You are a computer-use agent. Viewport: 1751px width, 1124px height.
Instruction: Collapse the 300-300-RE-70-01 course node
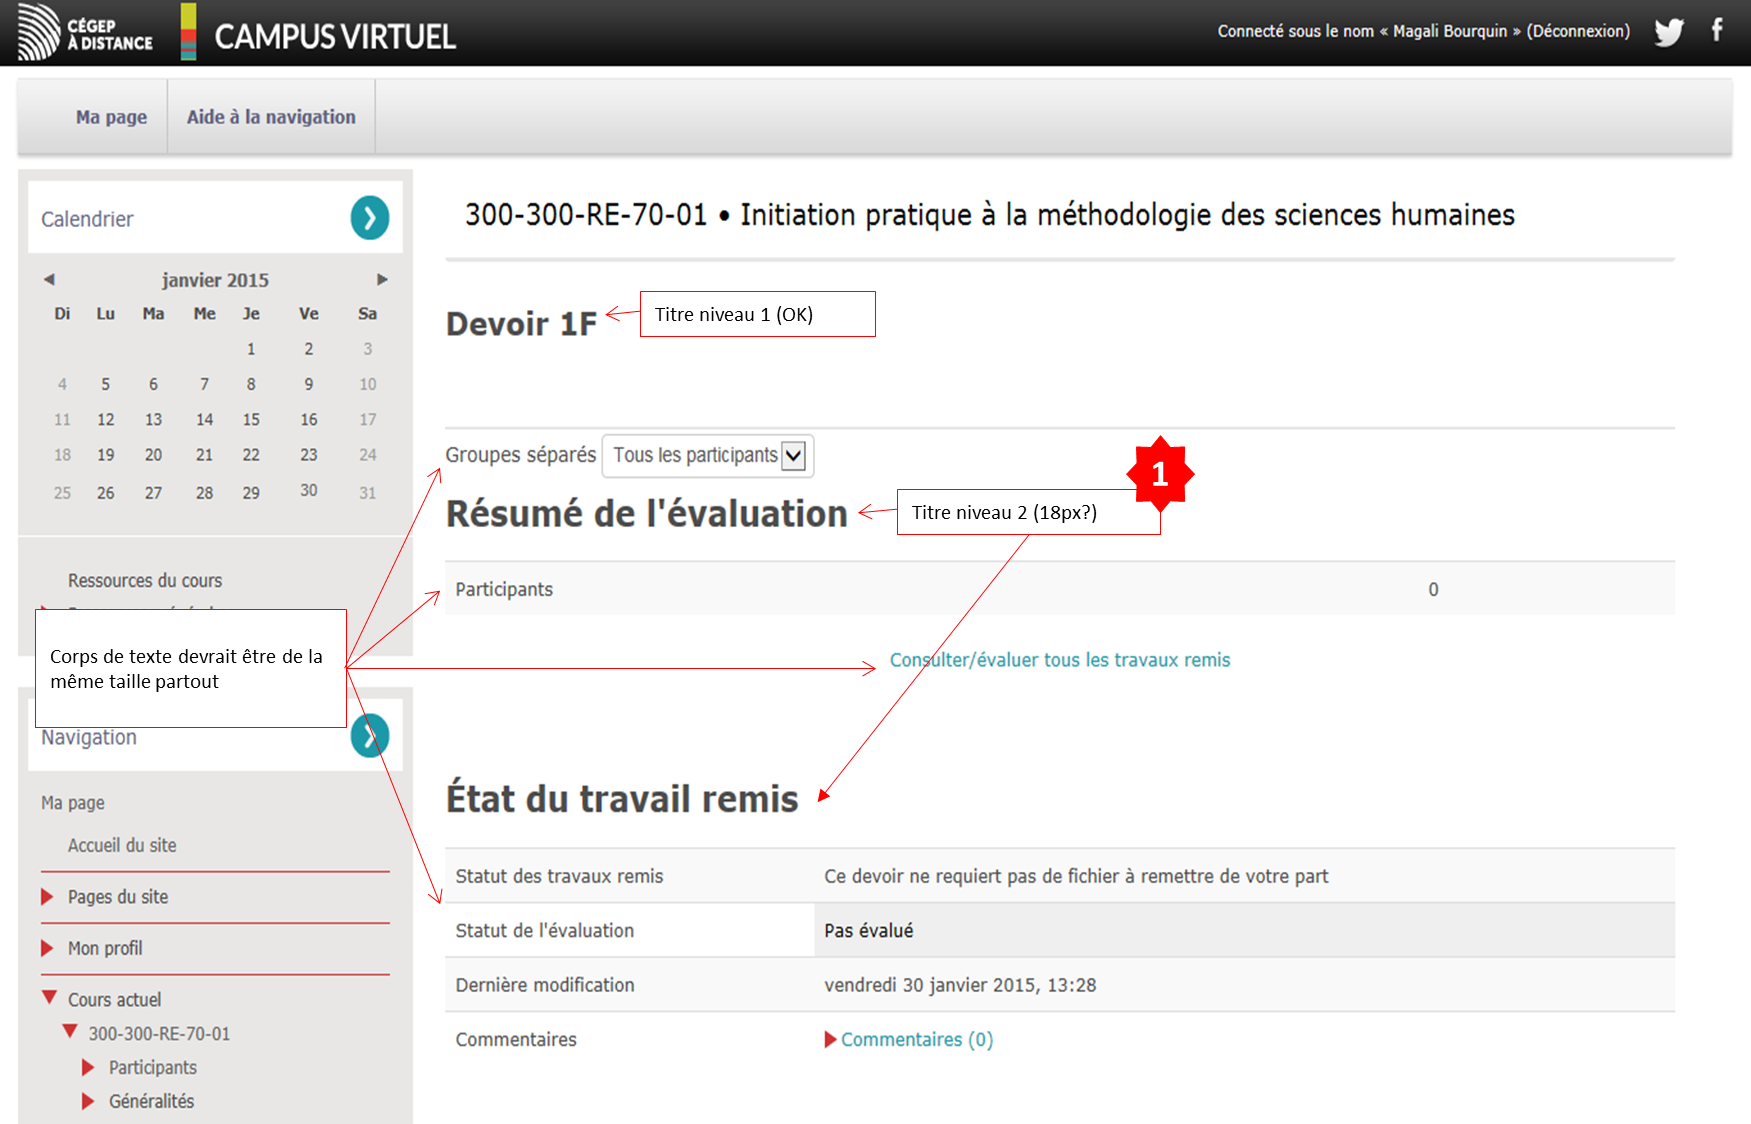pos(70,1031)
